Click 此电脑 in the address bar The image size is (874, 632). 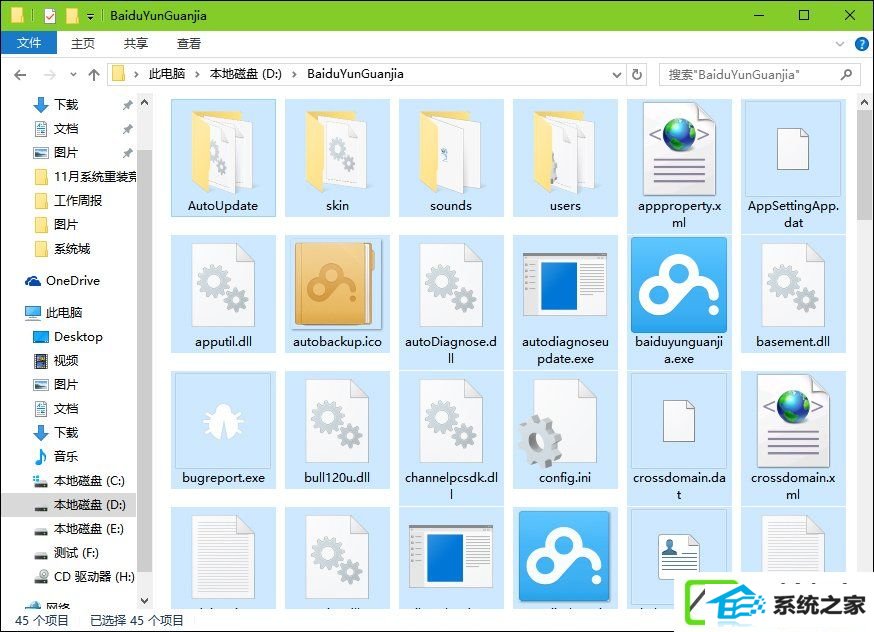tap(167, 74)
